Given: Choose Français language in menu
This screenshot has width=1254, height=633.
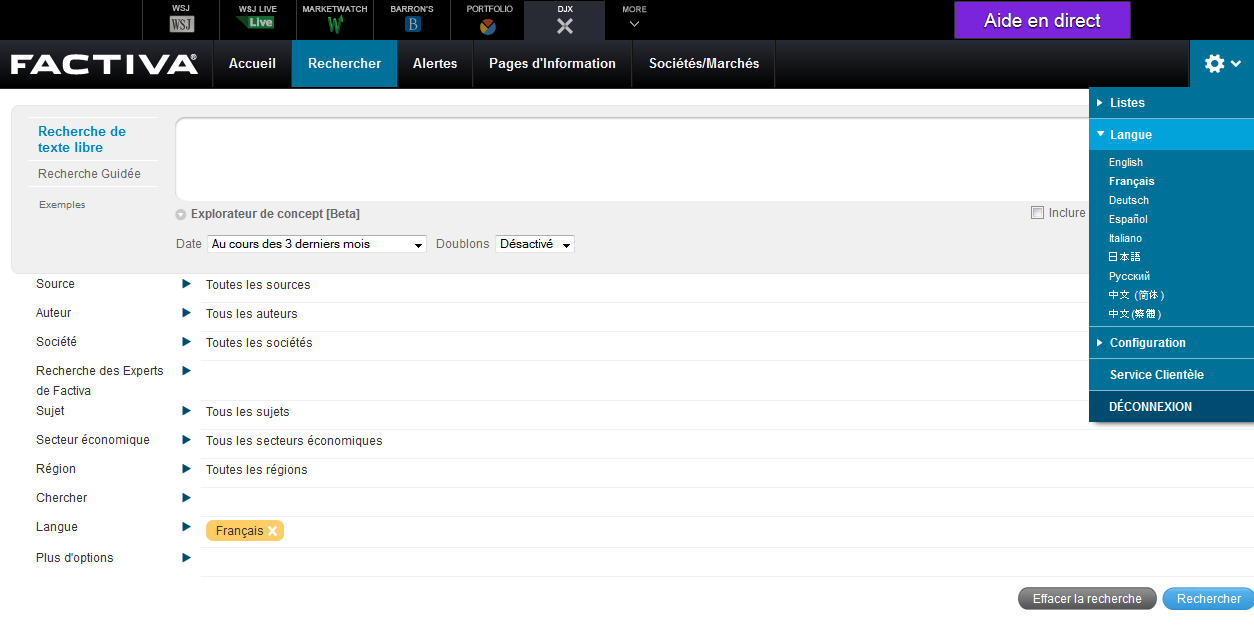Looking at the screenshot, I should (1132, 181).
